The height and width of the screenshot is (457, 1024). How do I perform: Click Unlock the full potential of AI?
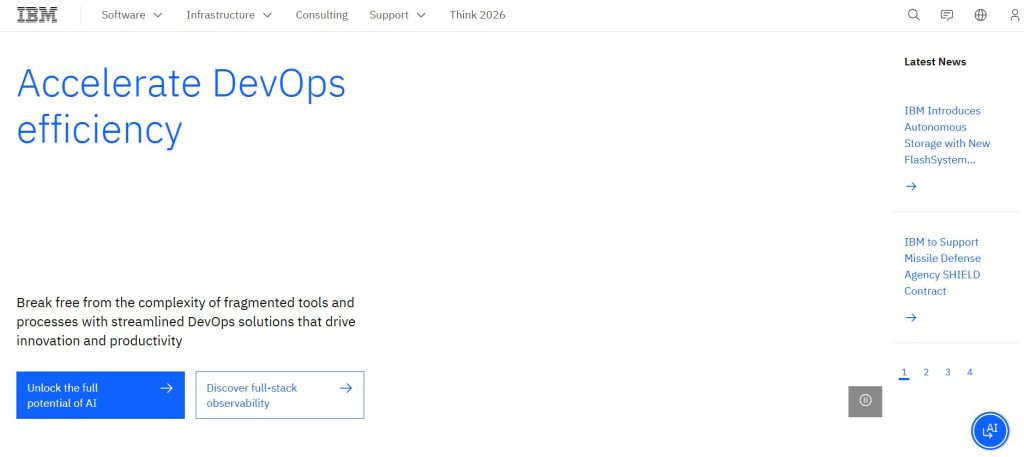pos(100,395)
